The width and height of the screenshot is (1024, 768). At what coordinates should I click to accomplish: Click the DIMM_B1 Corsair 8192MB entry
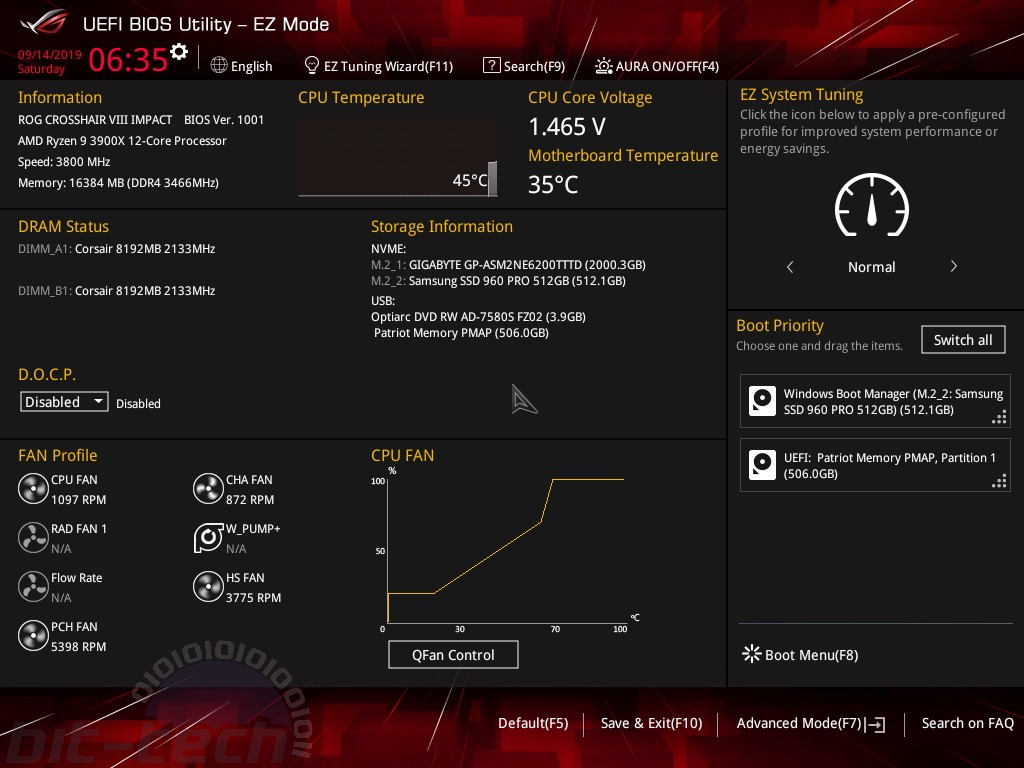116,291
